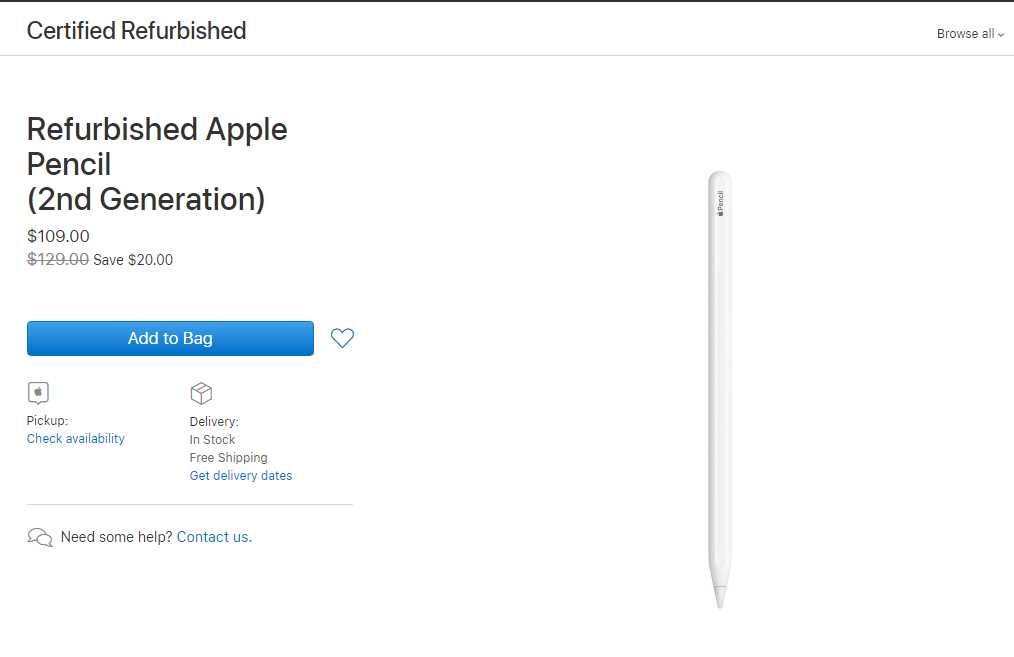Viewport: 1014px width, 657px height.
Task: Save the item with the heart icon
Action: point(342,338)
